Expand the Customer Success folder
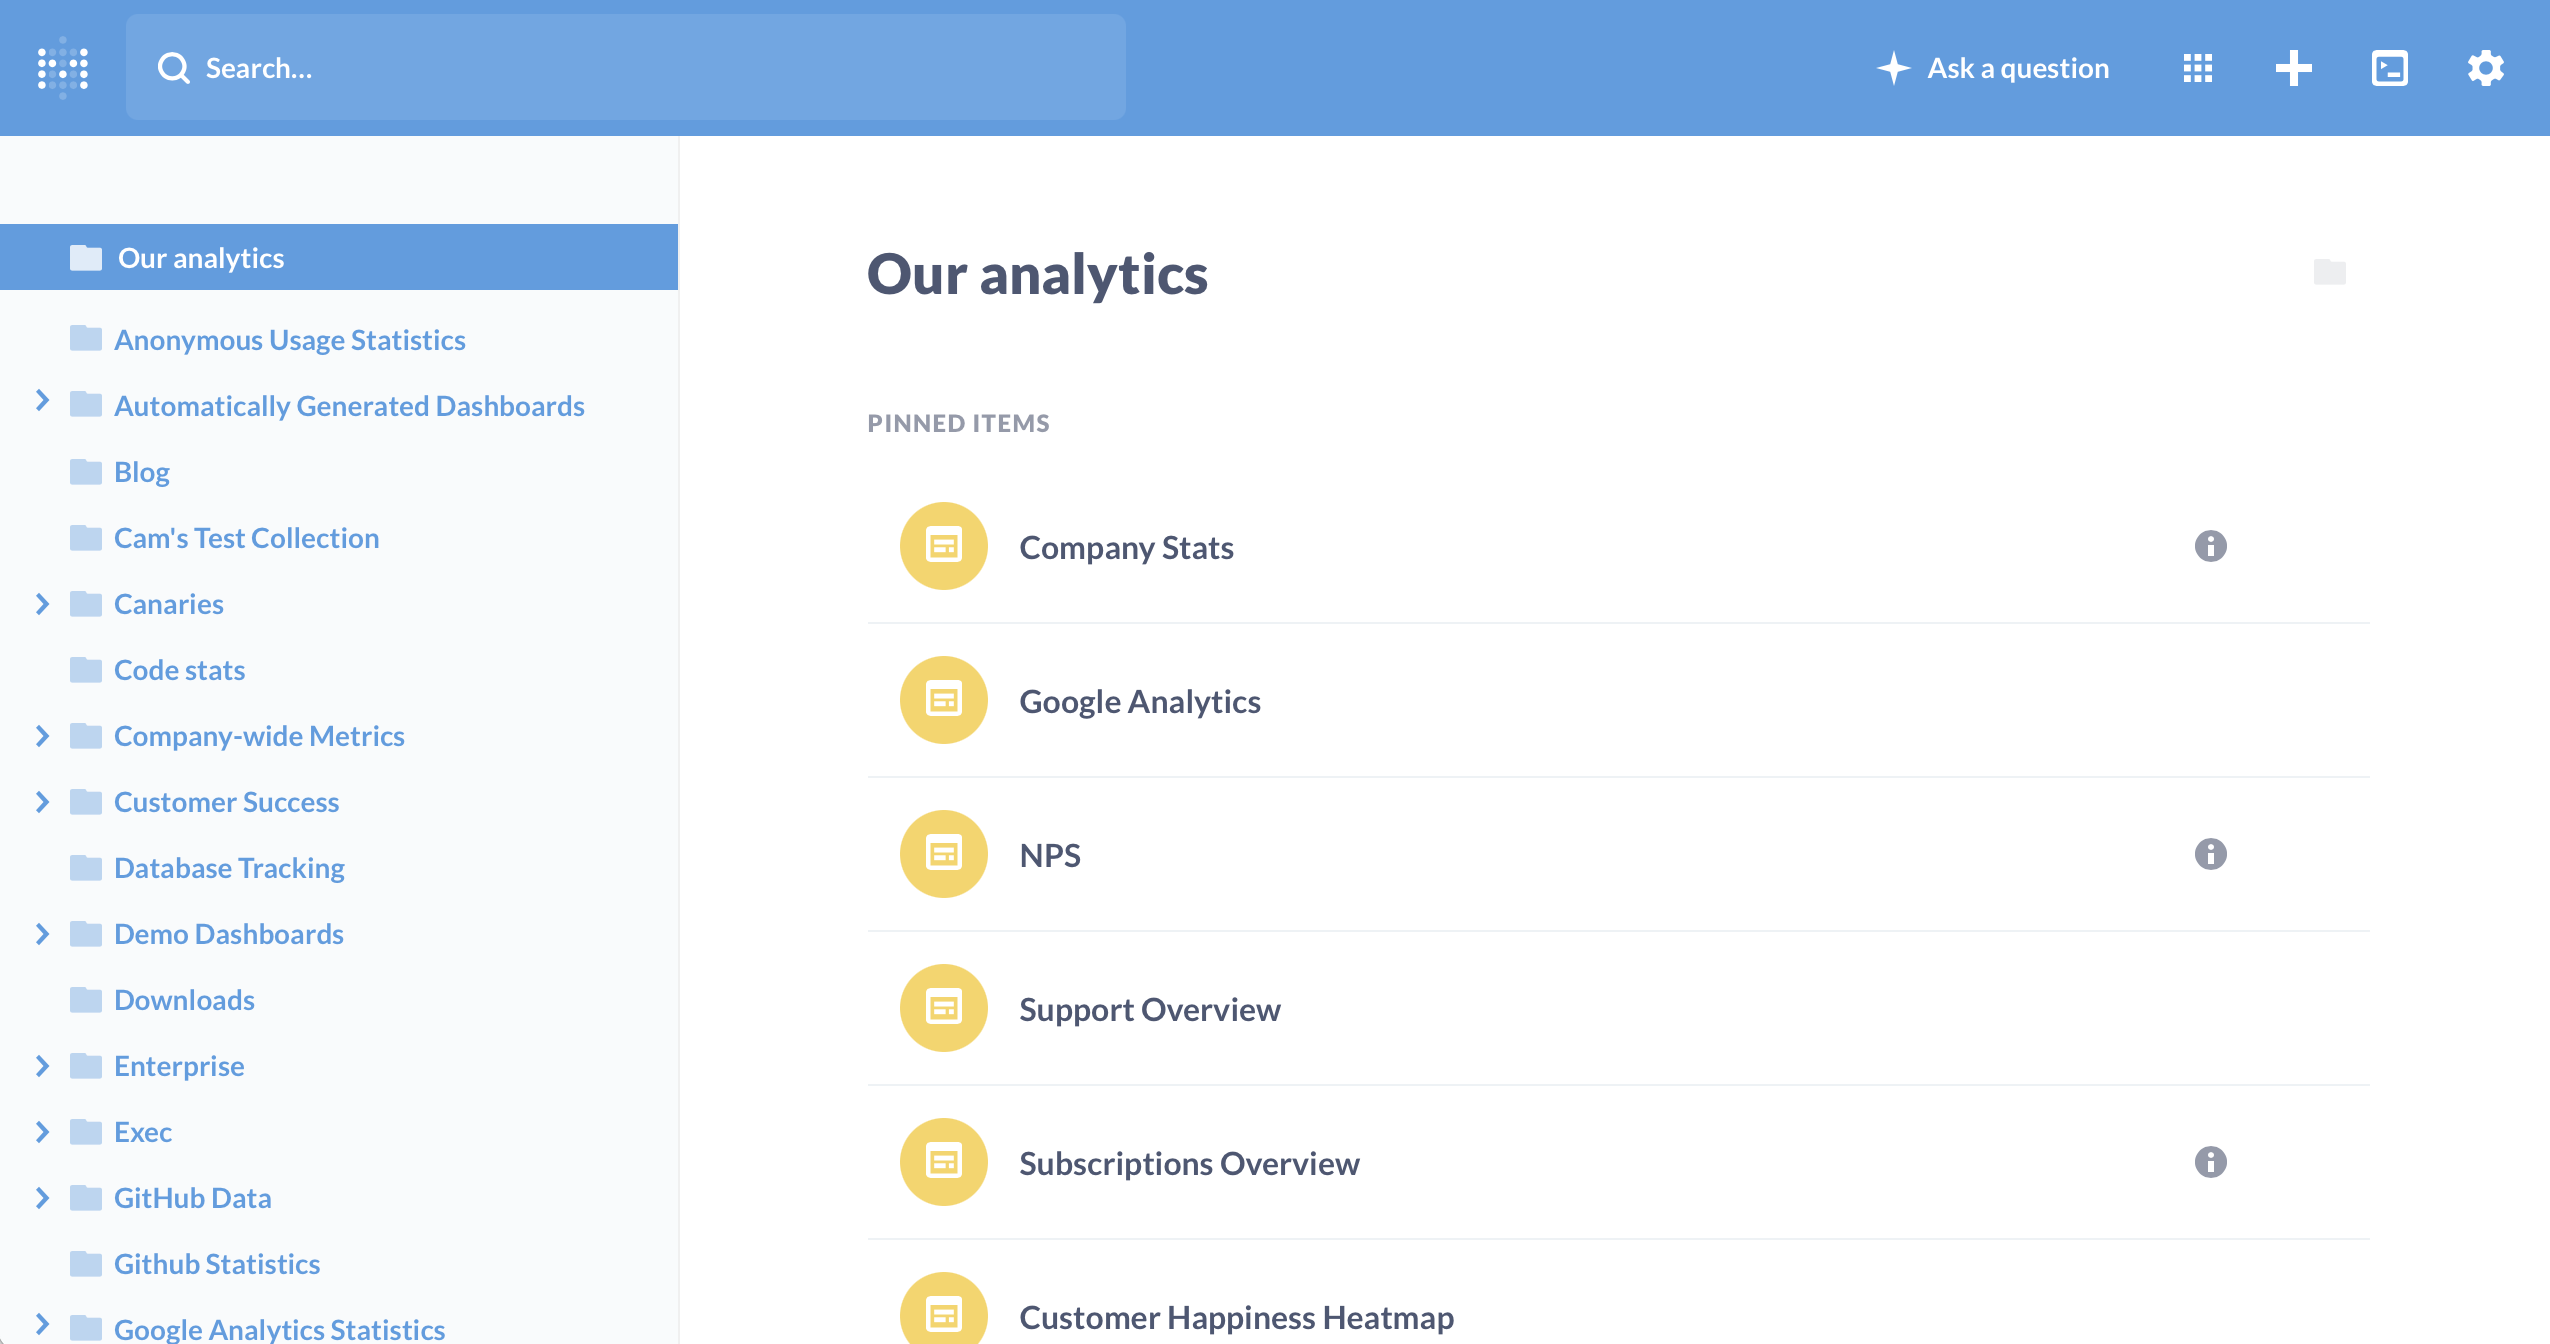Viewport: 2550px width, 1344px height. (42, 802)
